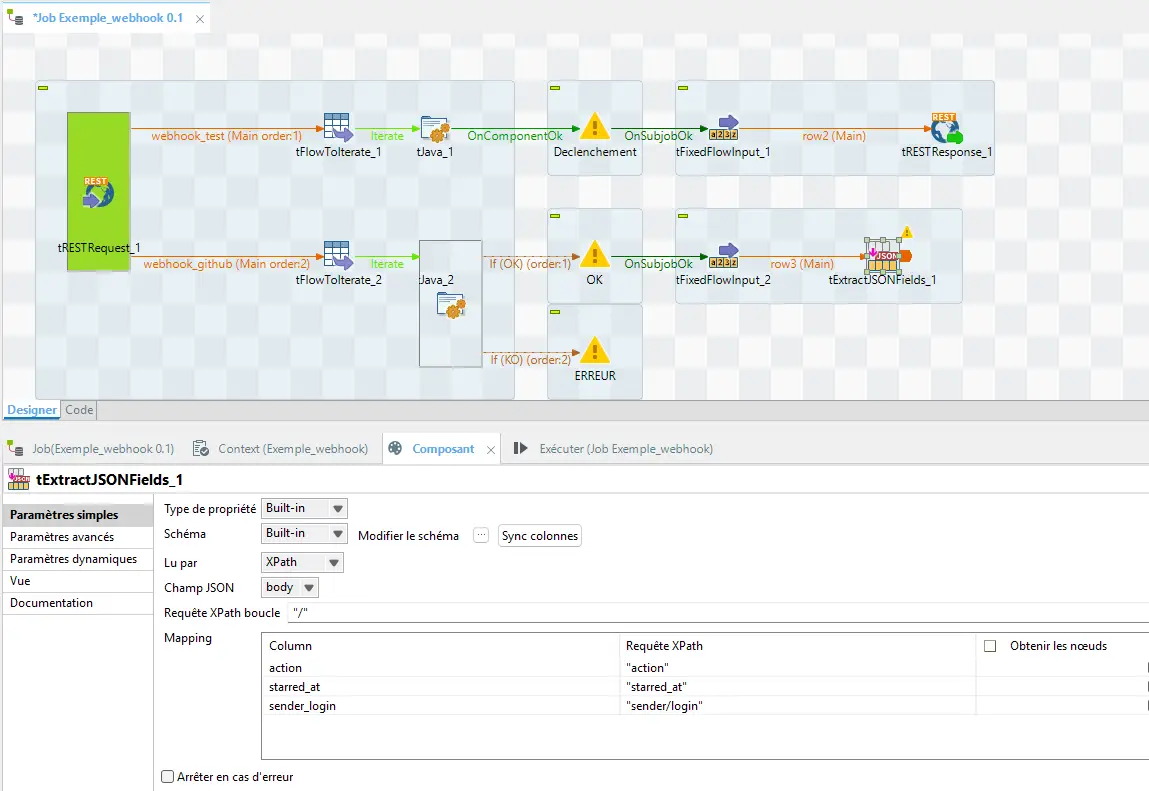Click the Declenchement warning component
Screen dimensions: 1149x791
(594, 129)
